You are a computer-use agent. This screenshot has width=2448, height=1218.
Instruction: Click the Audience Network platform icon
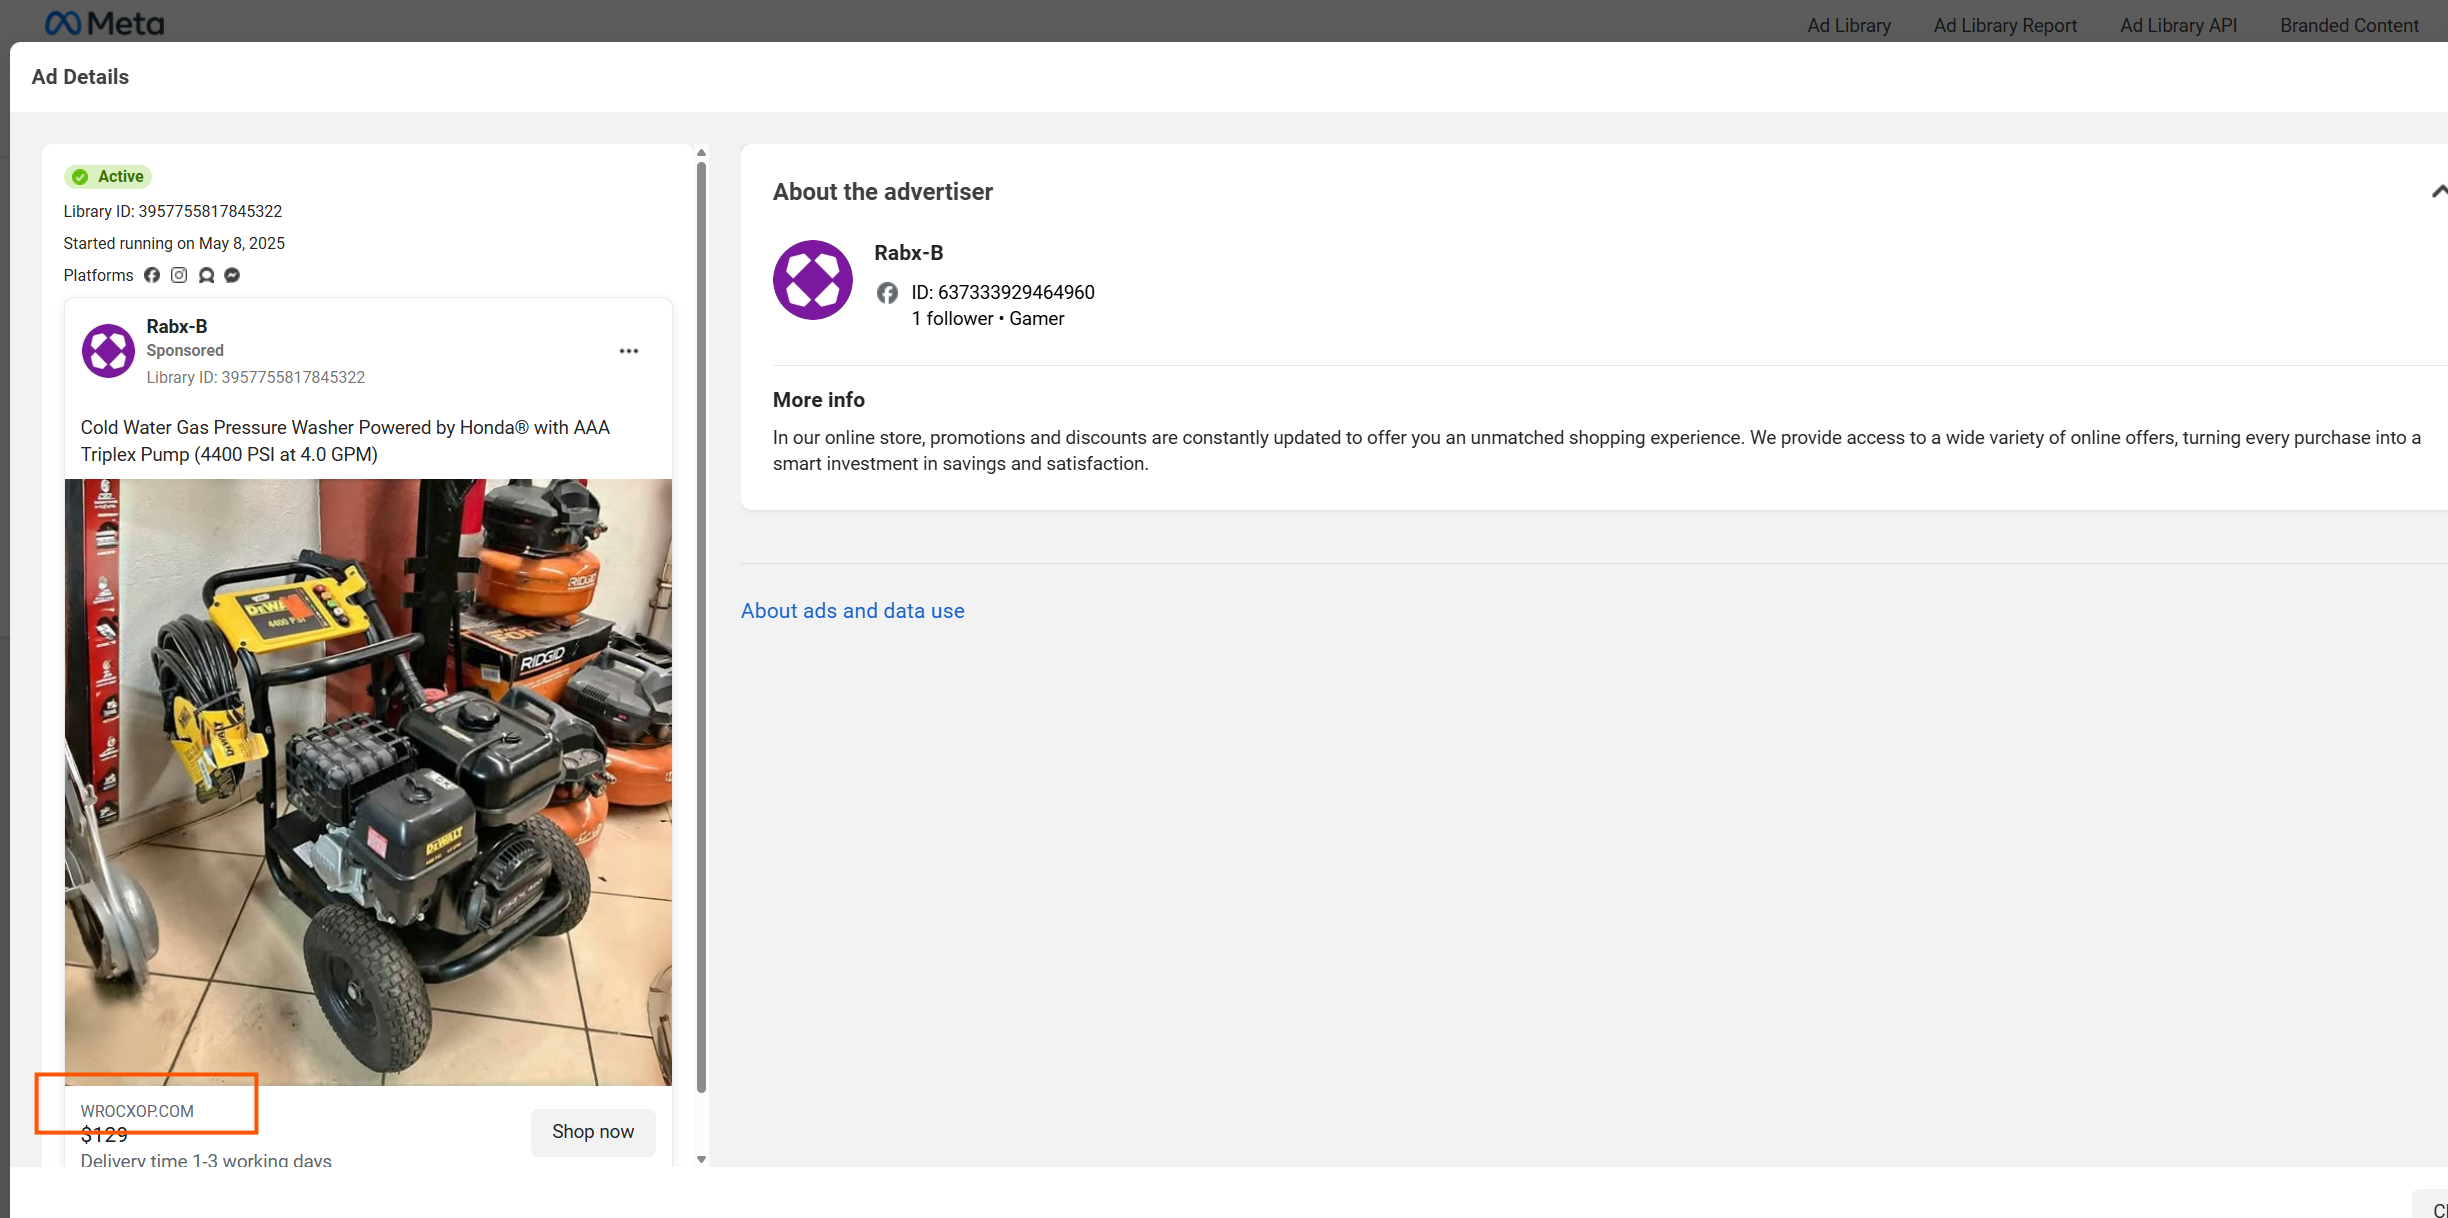click(x=206, y=275)
